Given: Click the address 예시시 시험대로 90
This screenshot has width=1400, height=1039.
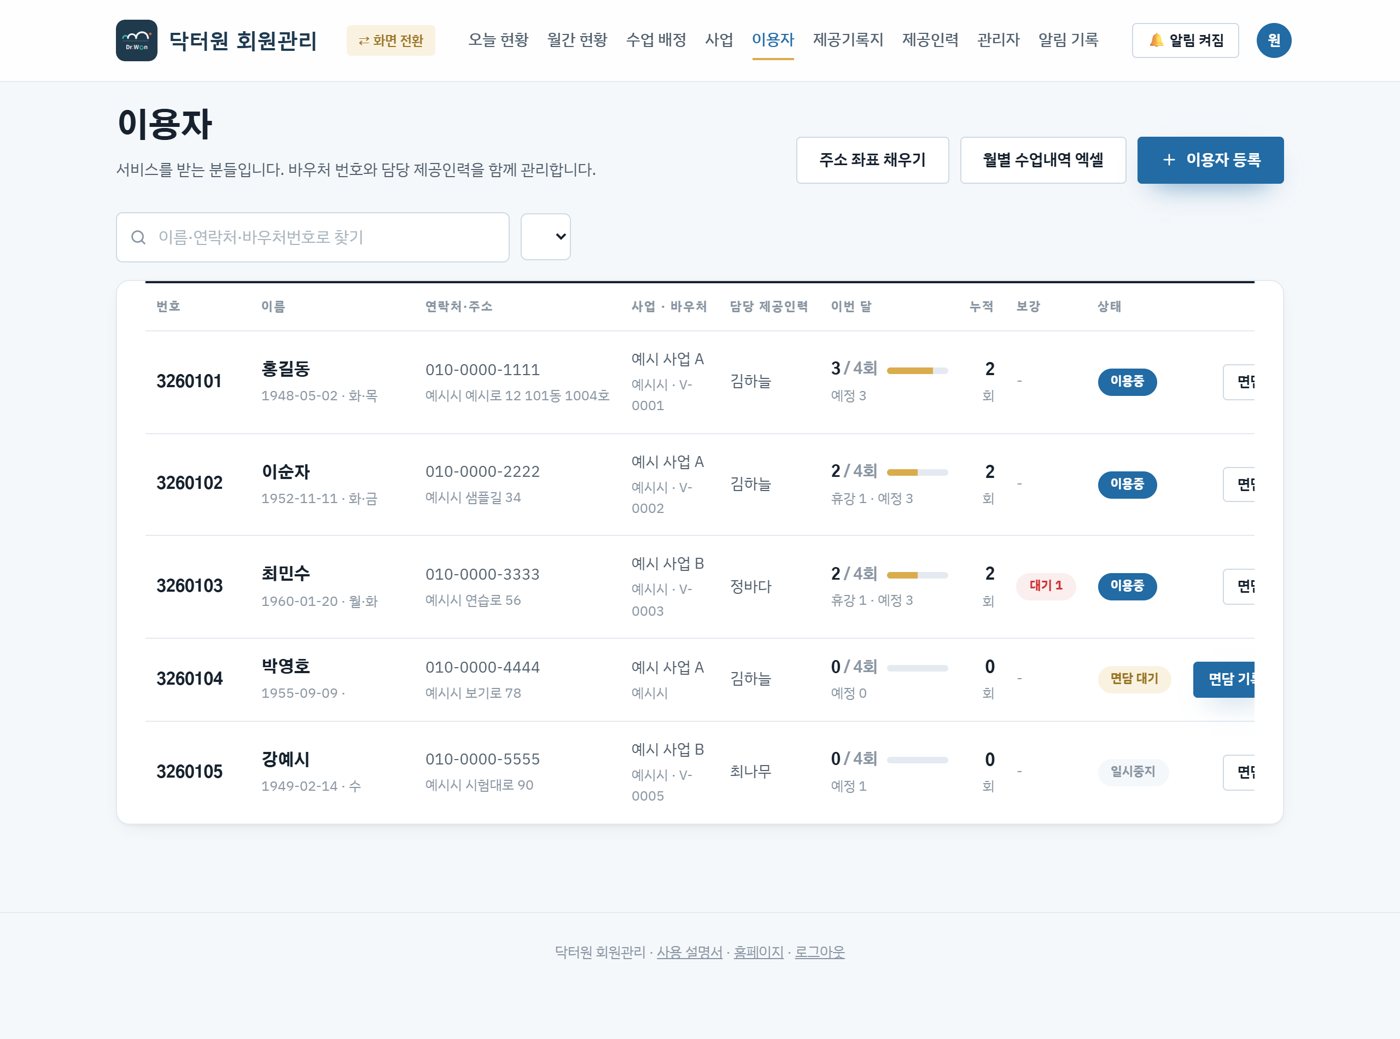Looking at the screenshot, I should click(479, 786).
